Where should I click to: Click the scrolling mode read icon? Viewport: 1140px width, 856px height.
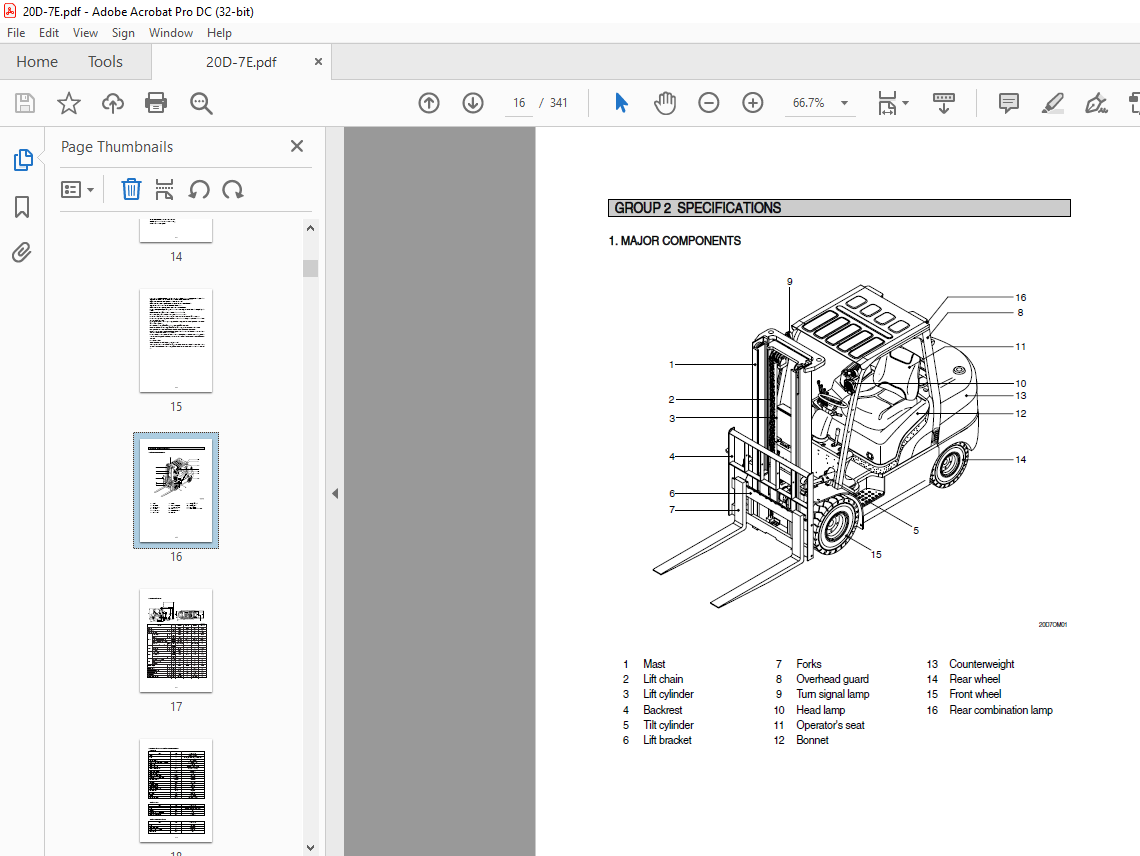pos(944,103)
